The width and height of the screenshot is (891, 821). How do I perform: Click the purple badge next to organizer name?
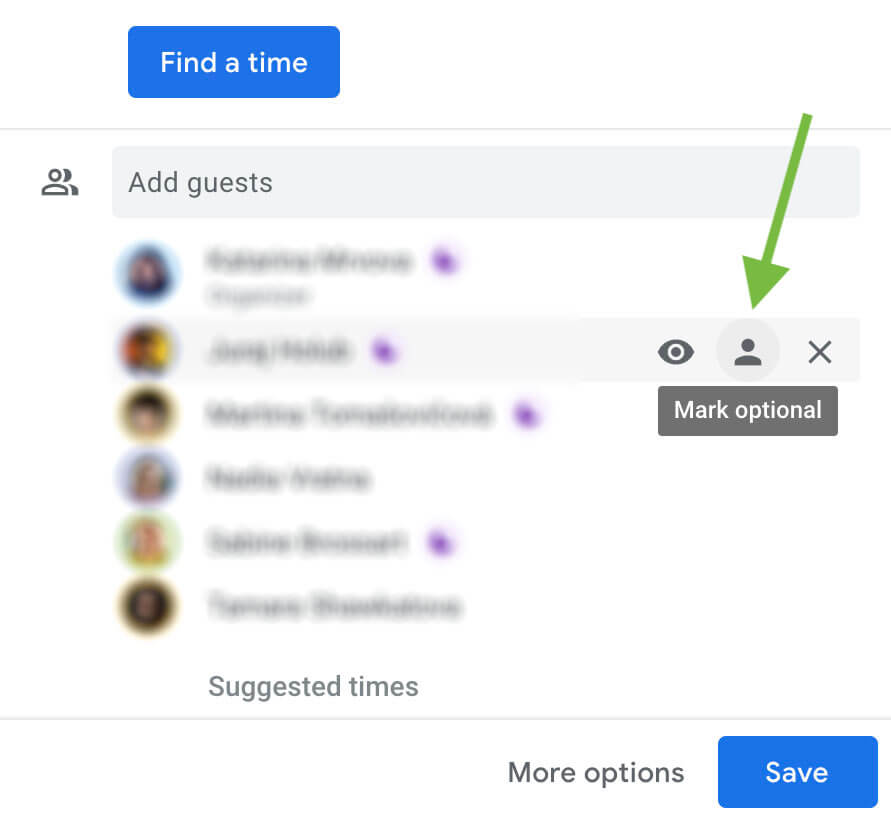coord(445,262)
